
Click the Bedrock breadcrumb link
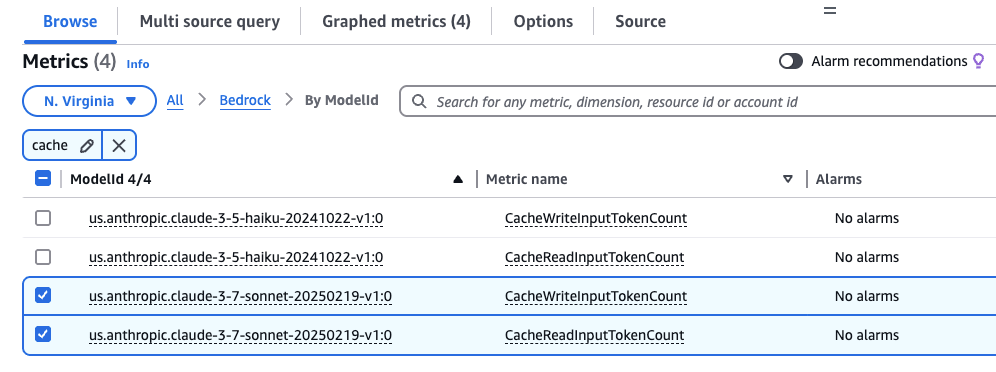click(x=245, y=100)
